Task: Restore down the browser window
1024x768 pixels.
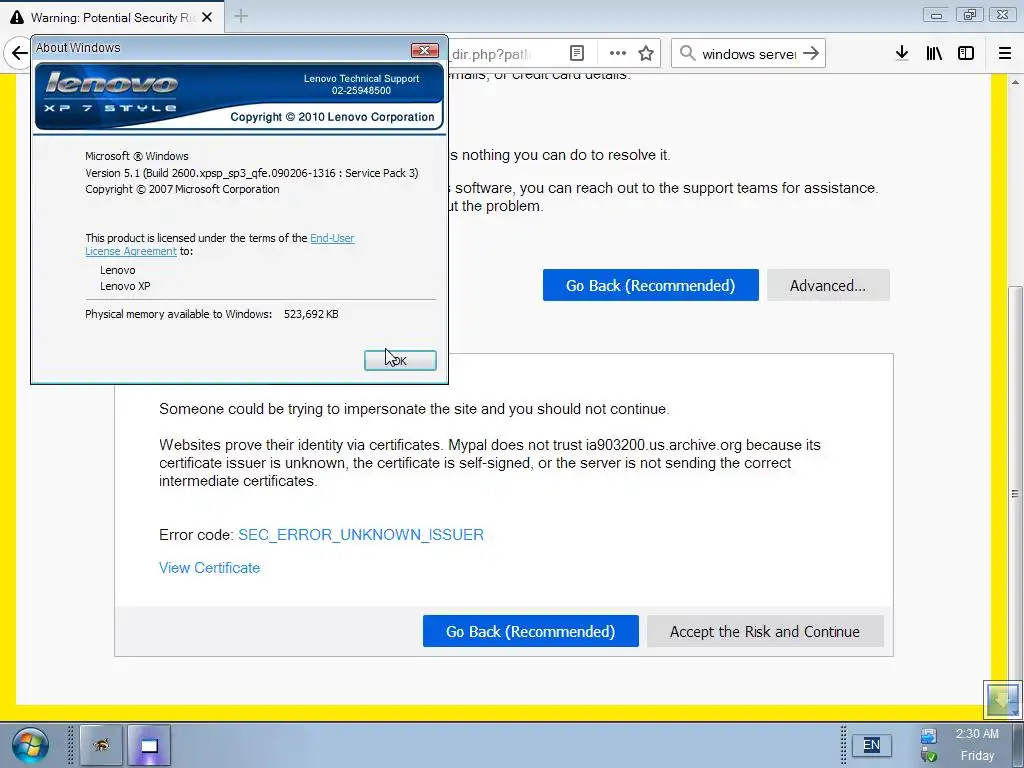Action: pos(970,15)
